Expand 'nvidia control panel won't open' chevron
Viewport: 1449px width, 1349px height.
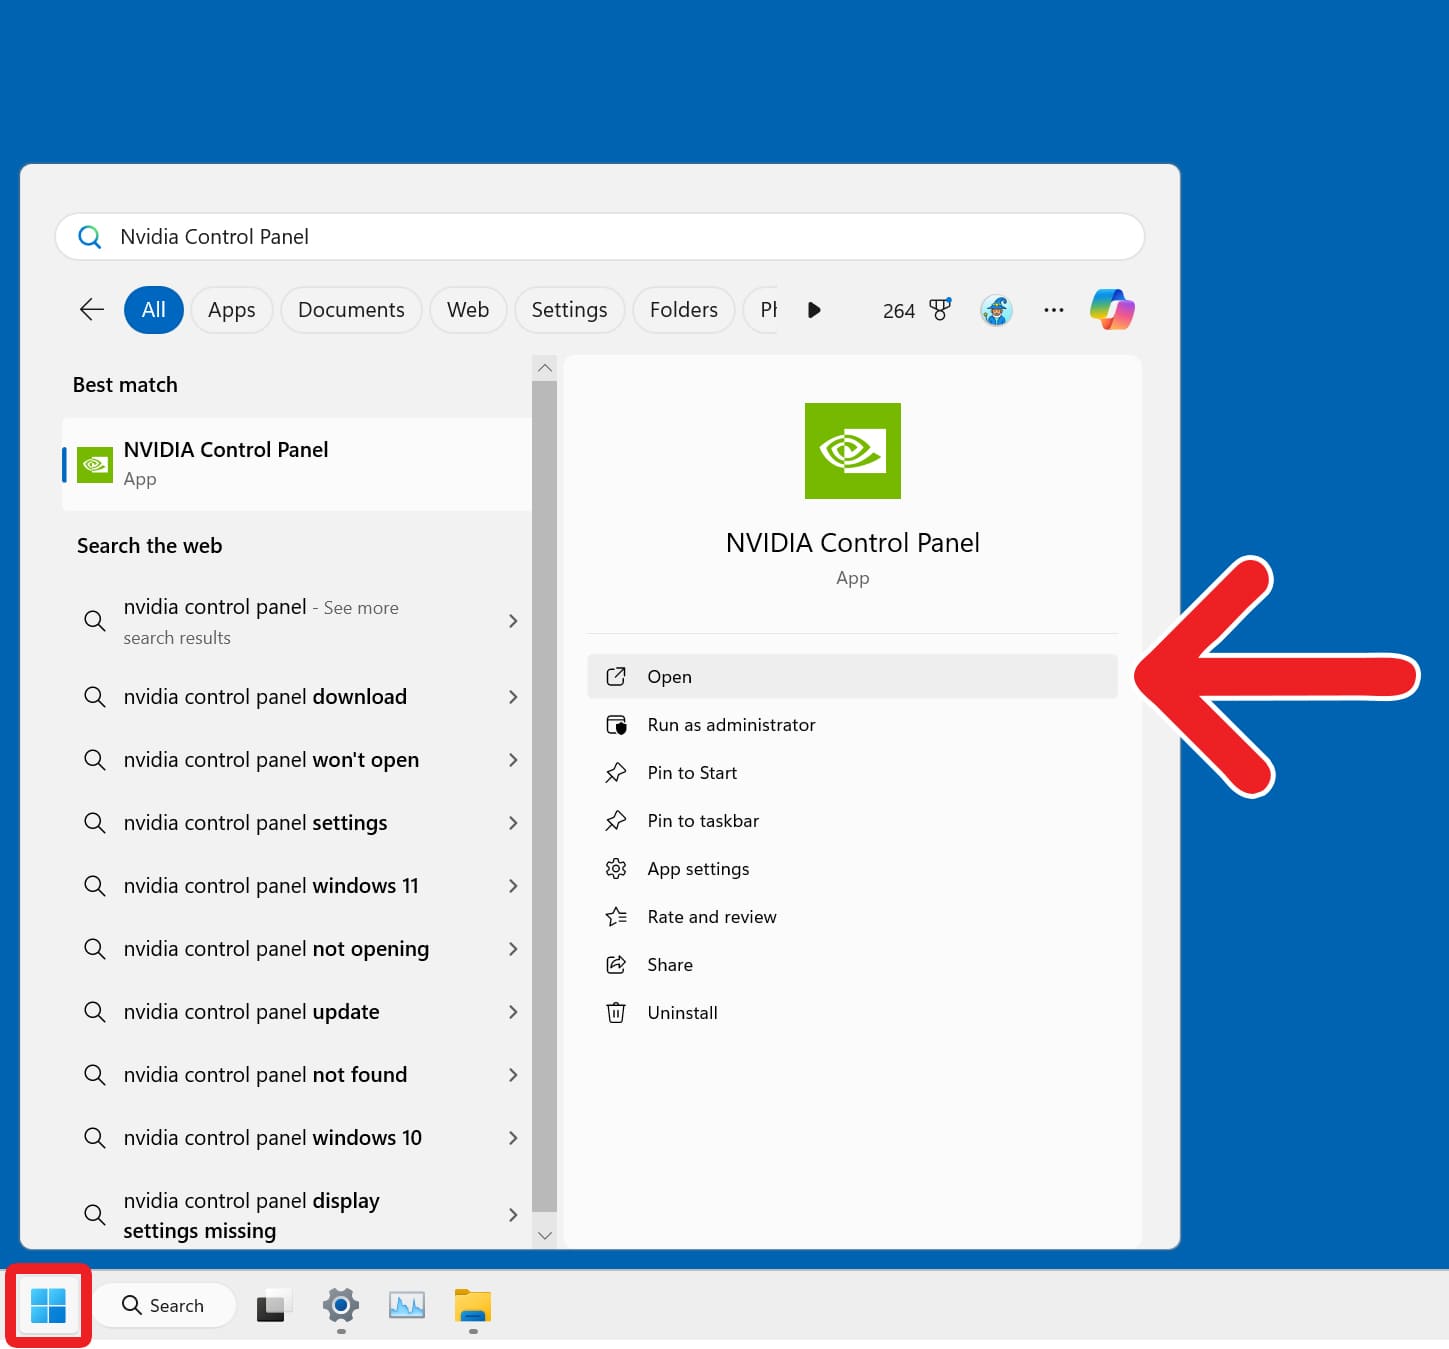point(513,760)
